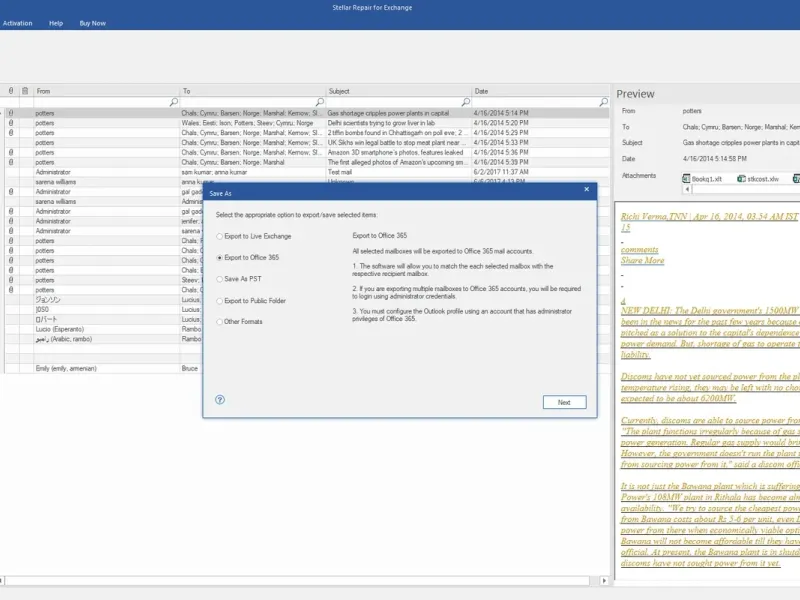
Task: Select Other Formats radio button
Action: click(219, 322)
